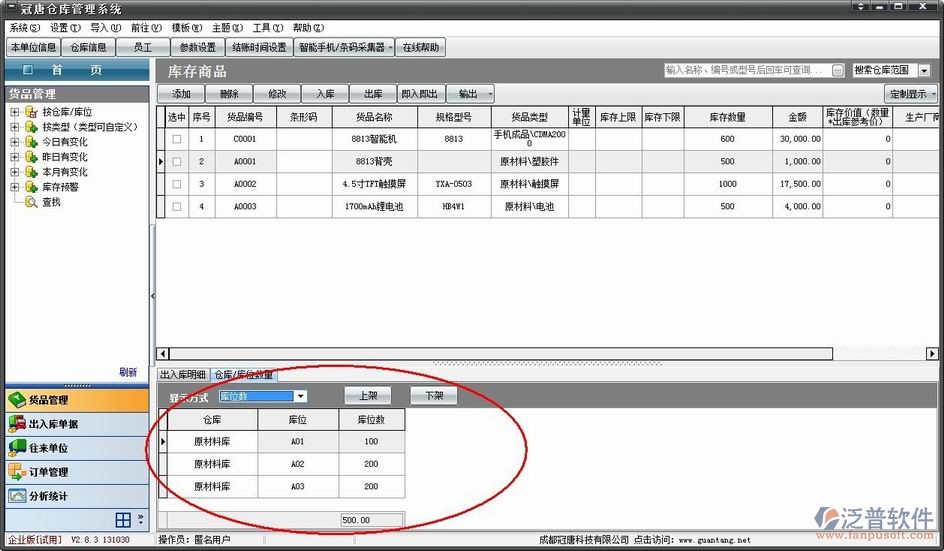
Task: Open 出入库单据 module with truck icon
Action: click(52, 424)
